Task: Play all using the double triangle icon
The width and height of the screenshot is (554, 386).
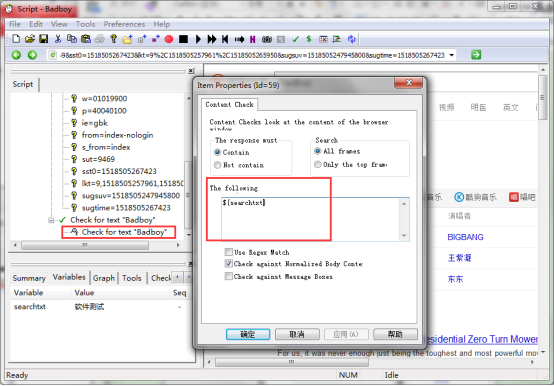Action: tap(212, 39)
